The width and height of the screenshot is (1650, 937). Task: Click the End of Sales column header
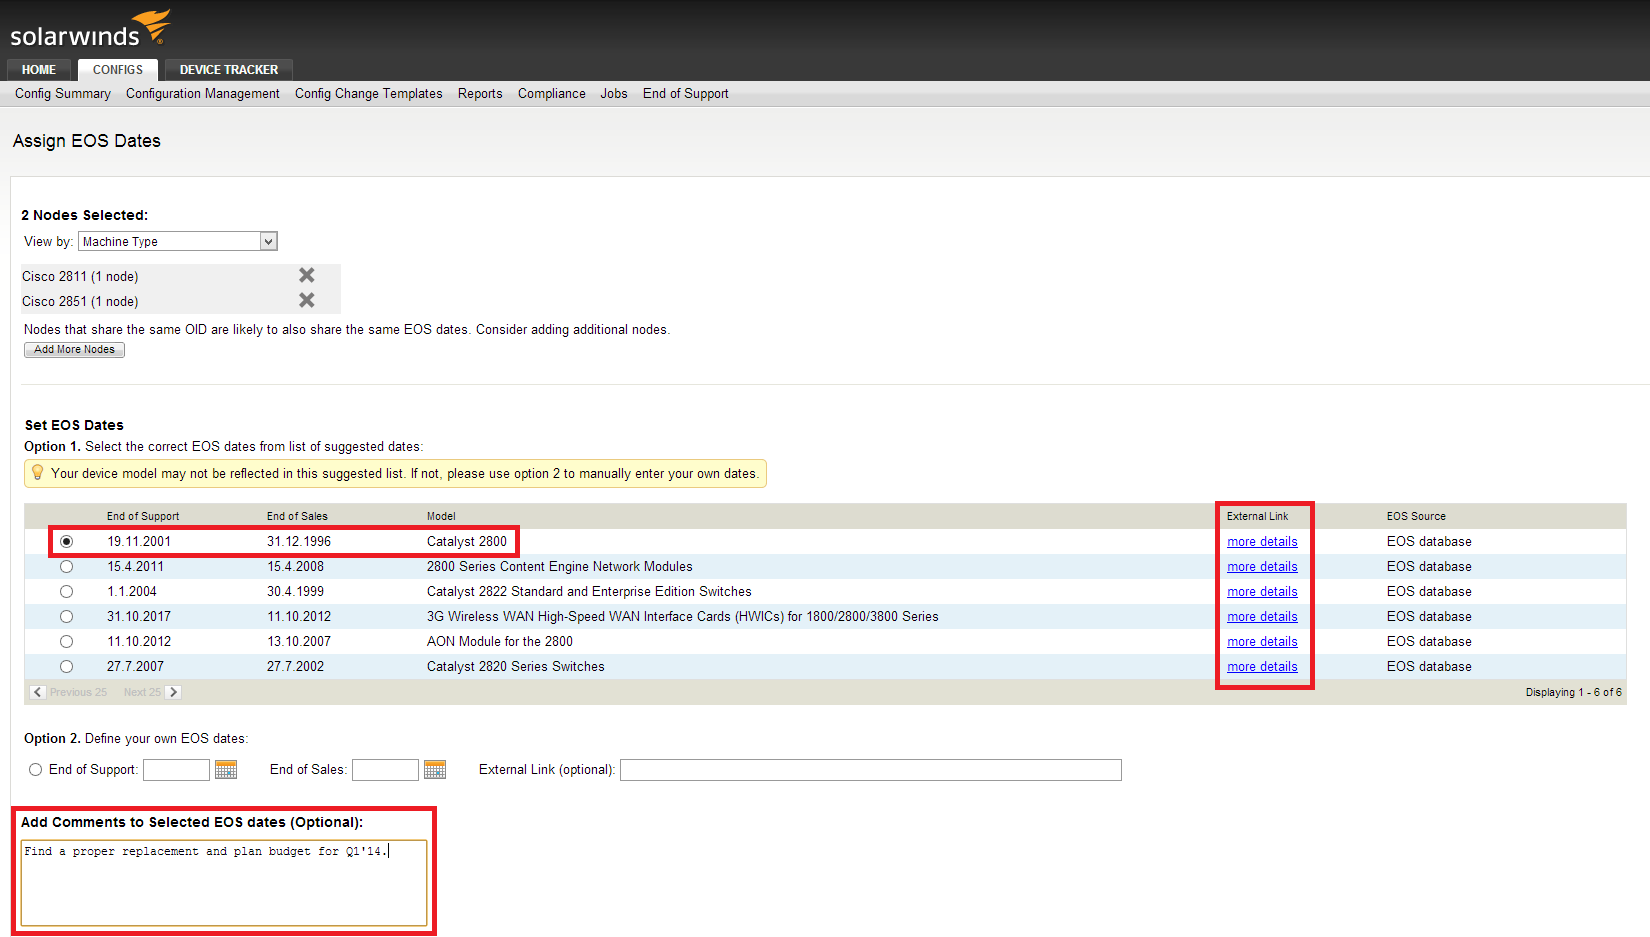pos(297,516)
